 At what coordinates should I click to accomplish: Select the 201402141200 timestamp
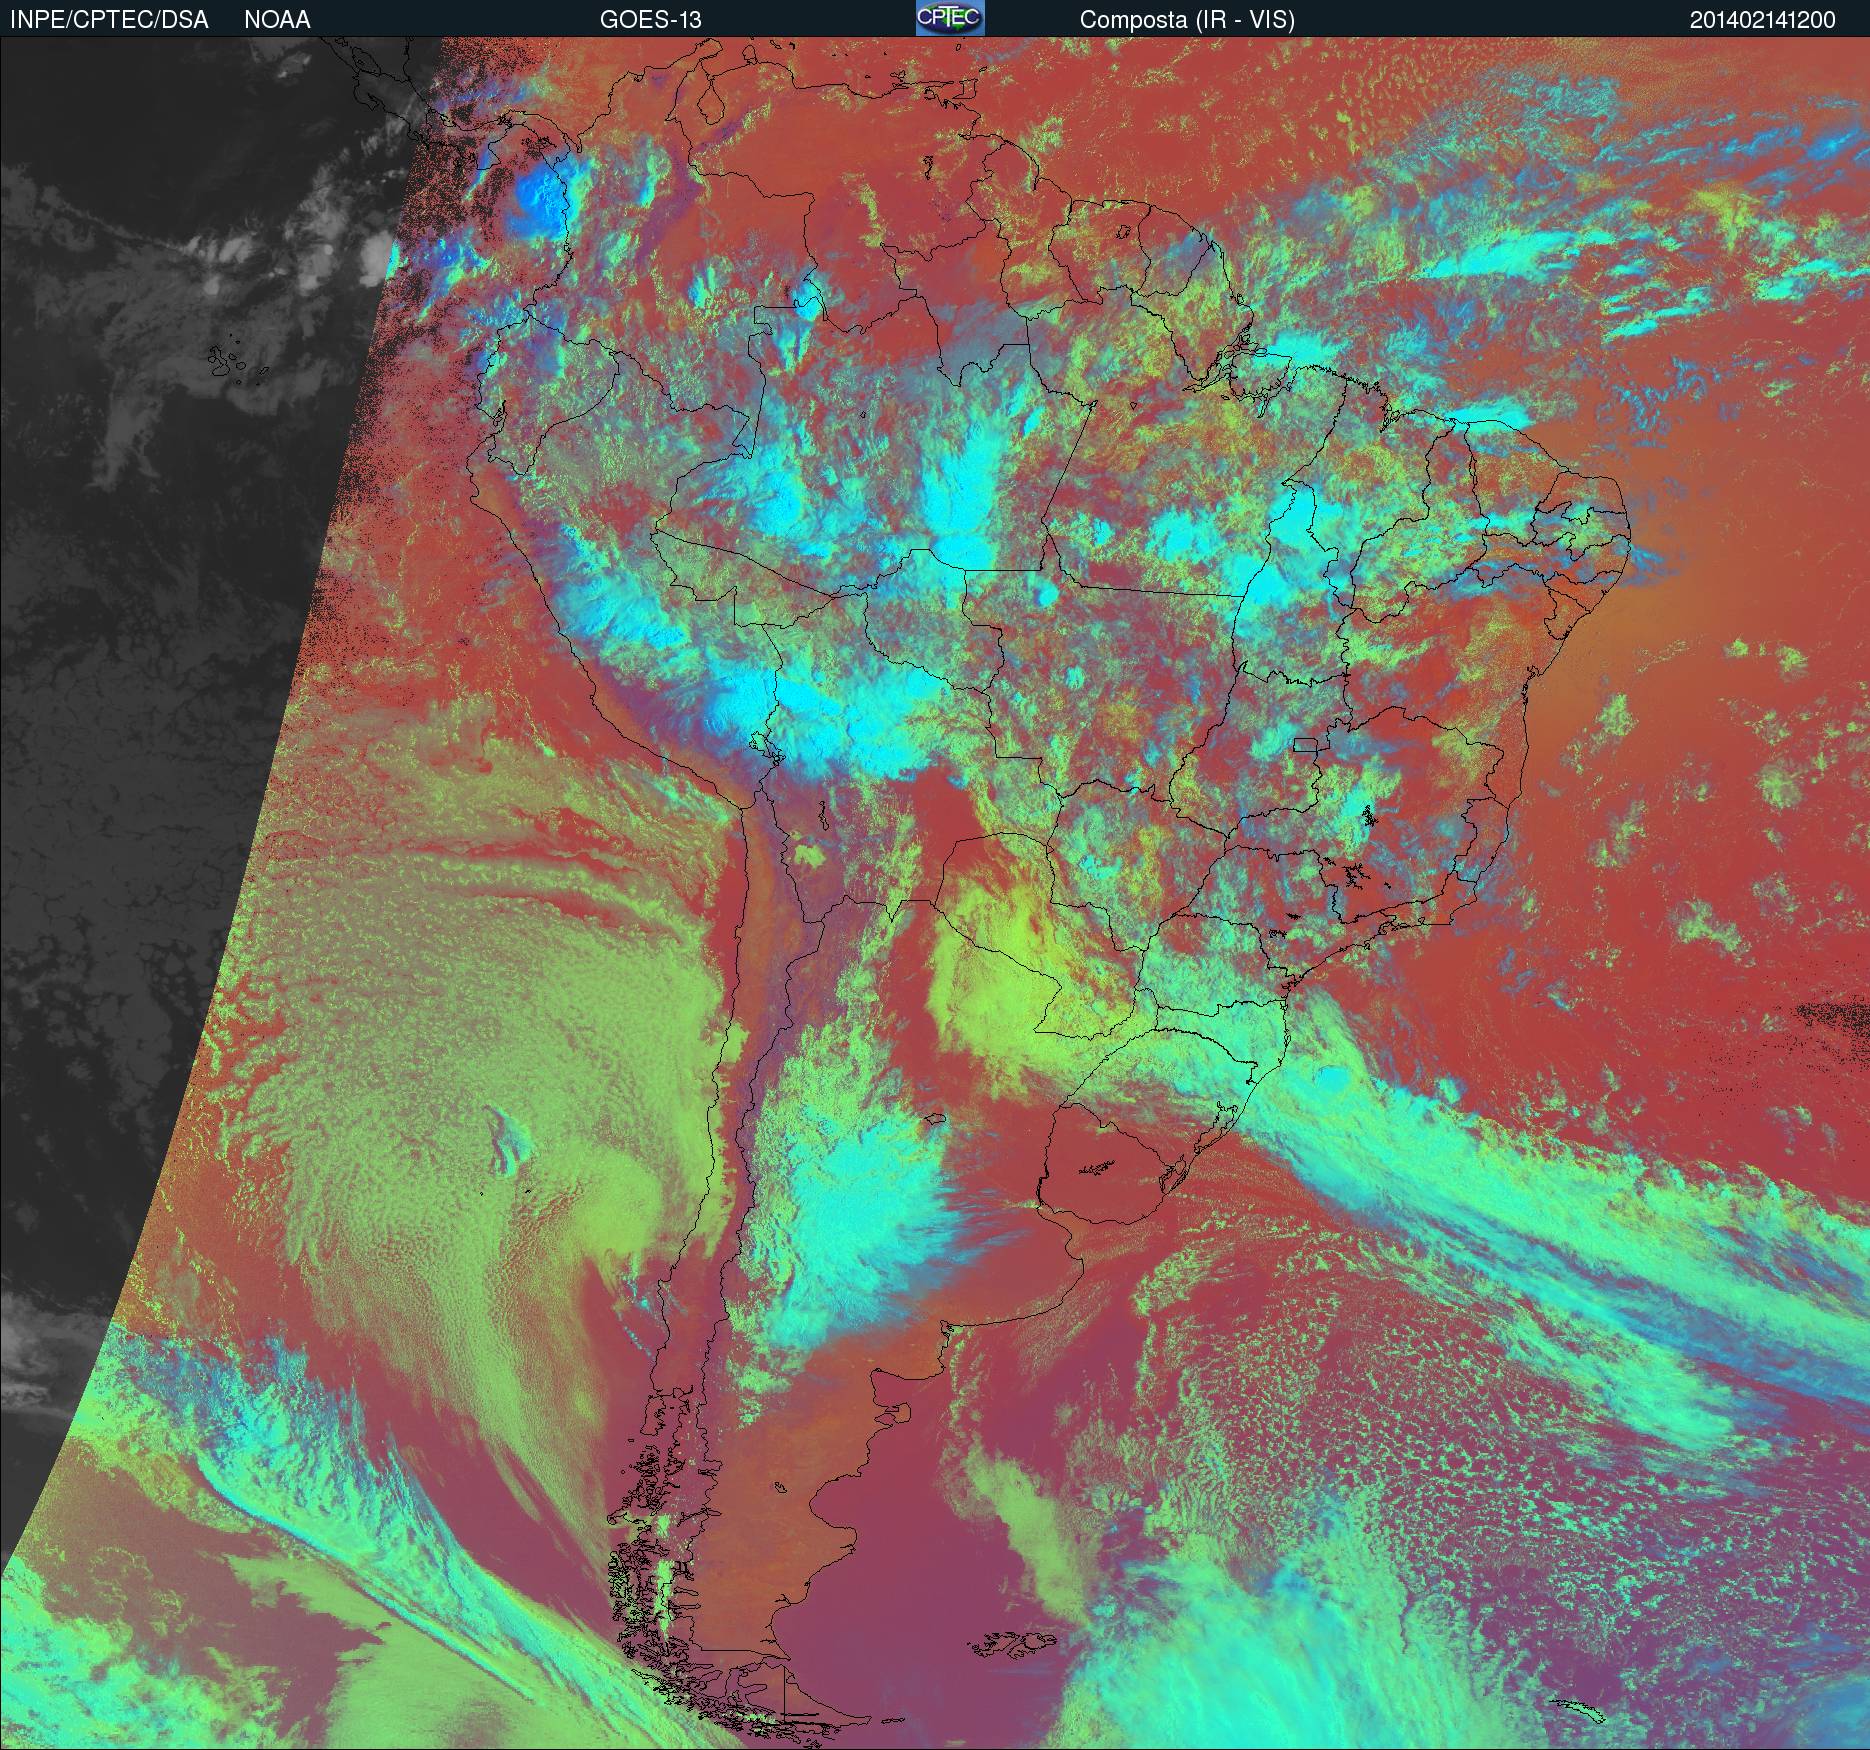tap(1763, 20)
